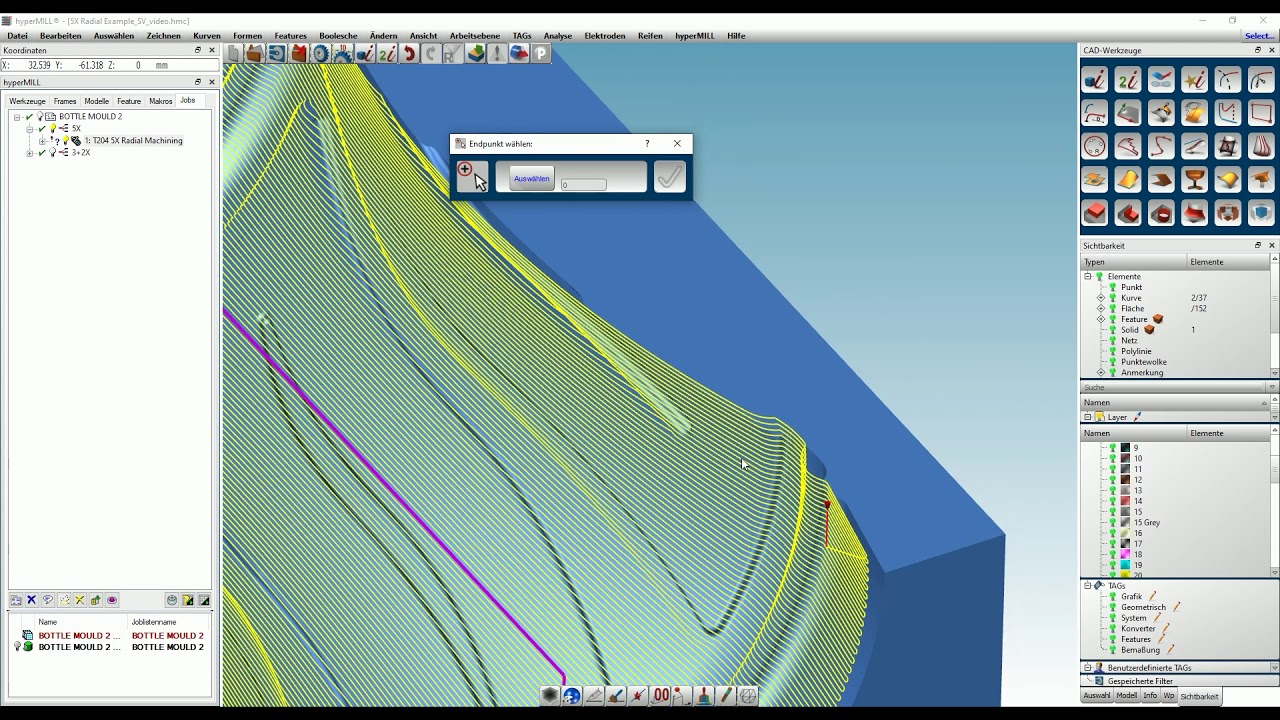
Task: Collapse the BOTTLE MOULD 2 tree node
Action: tap(17, 117)
